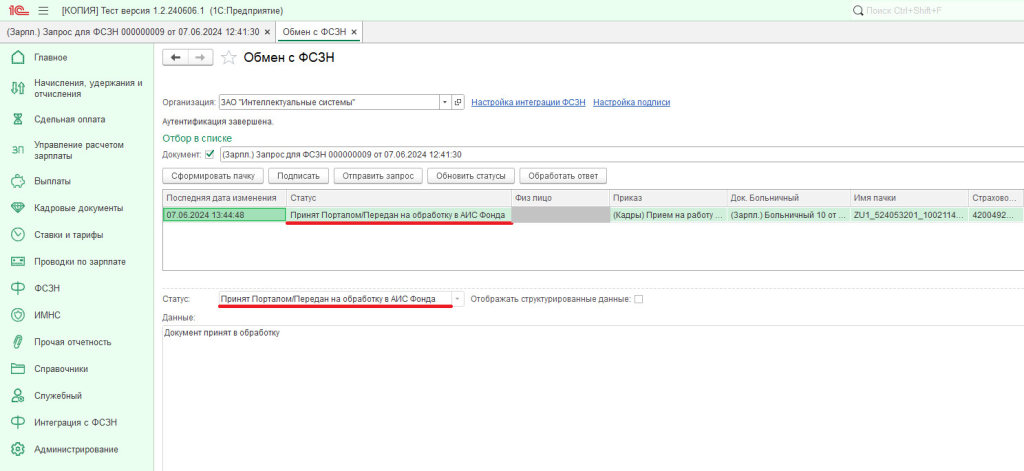Image resolution: width=1024 pixels, height=471 pixels.
Task: Open the Настройка интеграции ФСЗН link
Action: point(528,102)
